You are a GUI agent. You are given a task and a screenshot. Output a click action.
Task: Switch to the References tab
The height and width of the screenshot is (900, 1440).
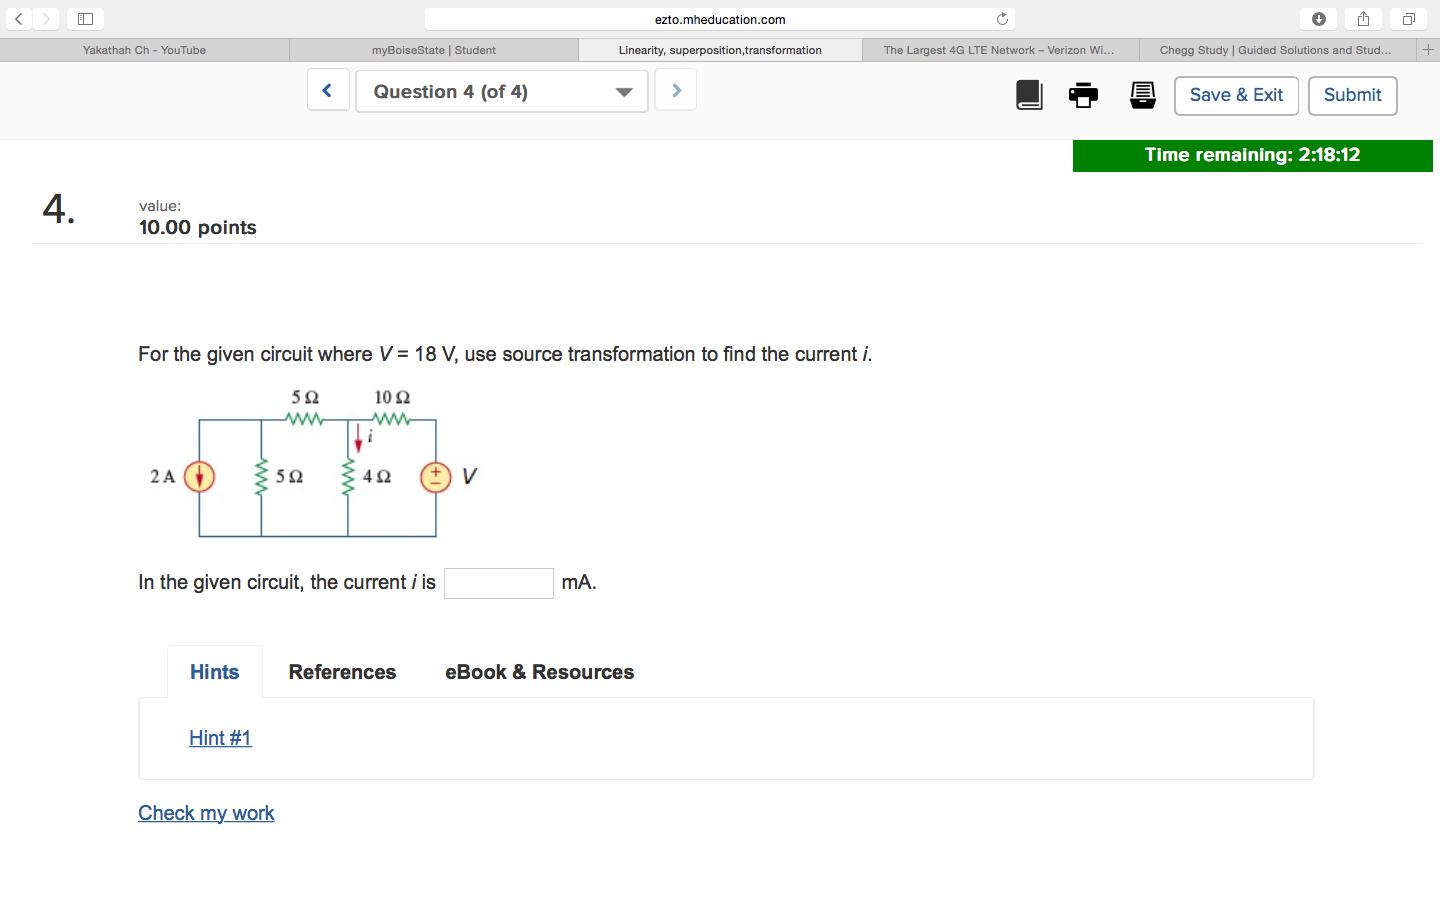(342, 671)
